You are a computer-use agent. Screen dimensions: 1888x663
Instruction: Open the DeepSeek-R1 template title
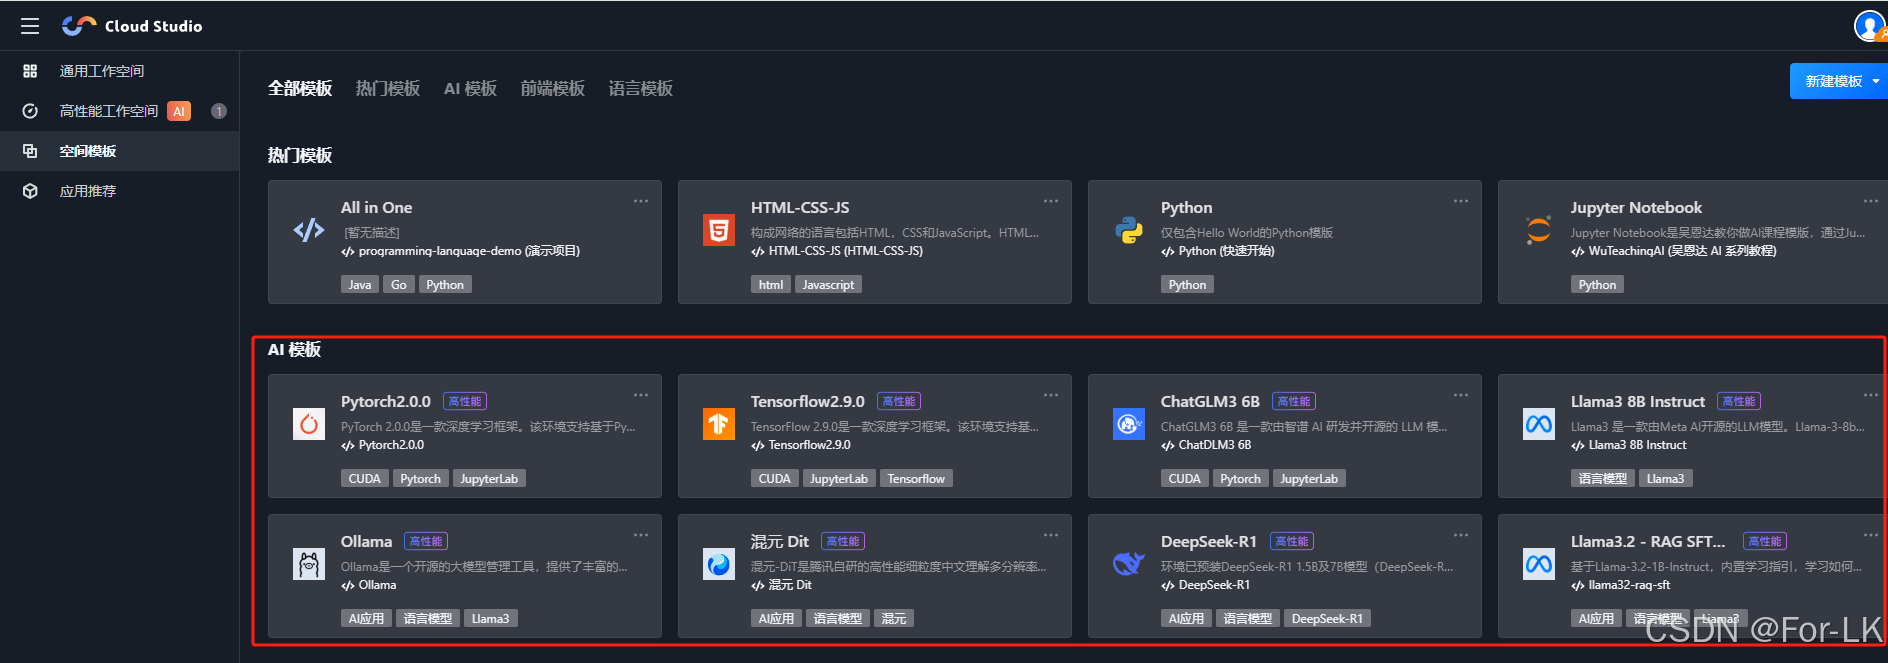click(1209, 541)
